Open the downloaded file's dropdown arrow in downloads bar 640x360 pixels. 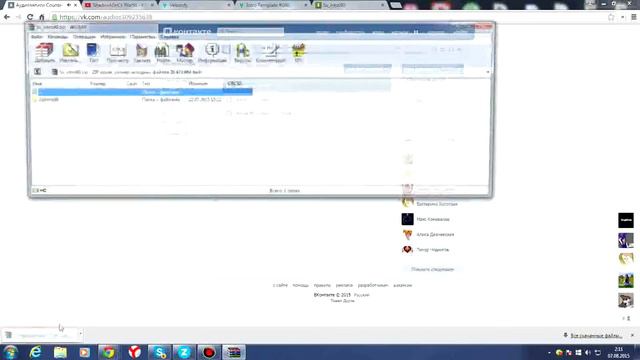pos(80,334)
